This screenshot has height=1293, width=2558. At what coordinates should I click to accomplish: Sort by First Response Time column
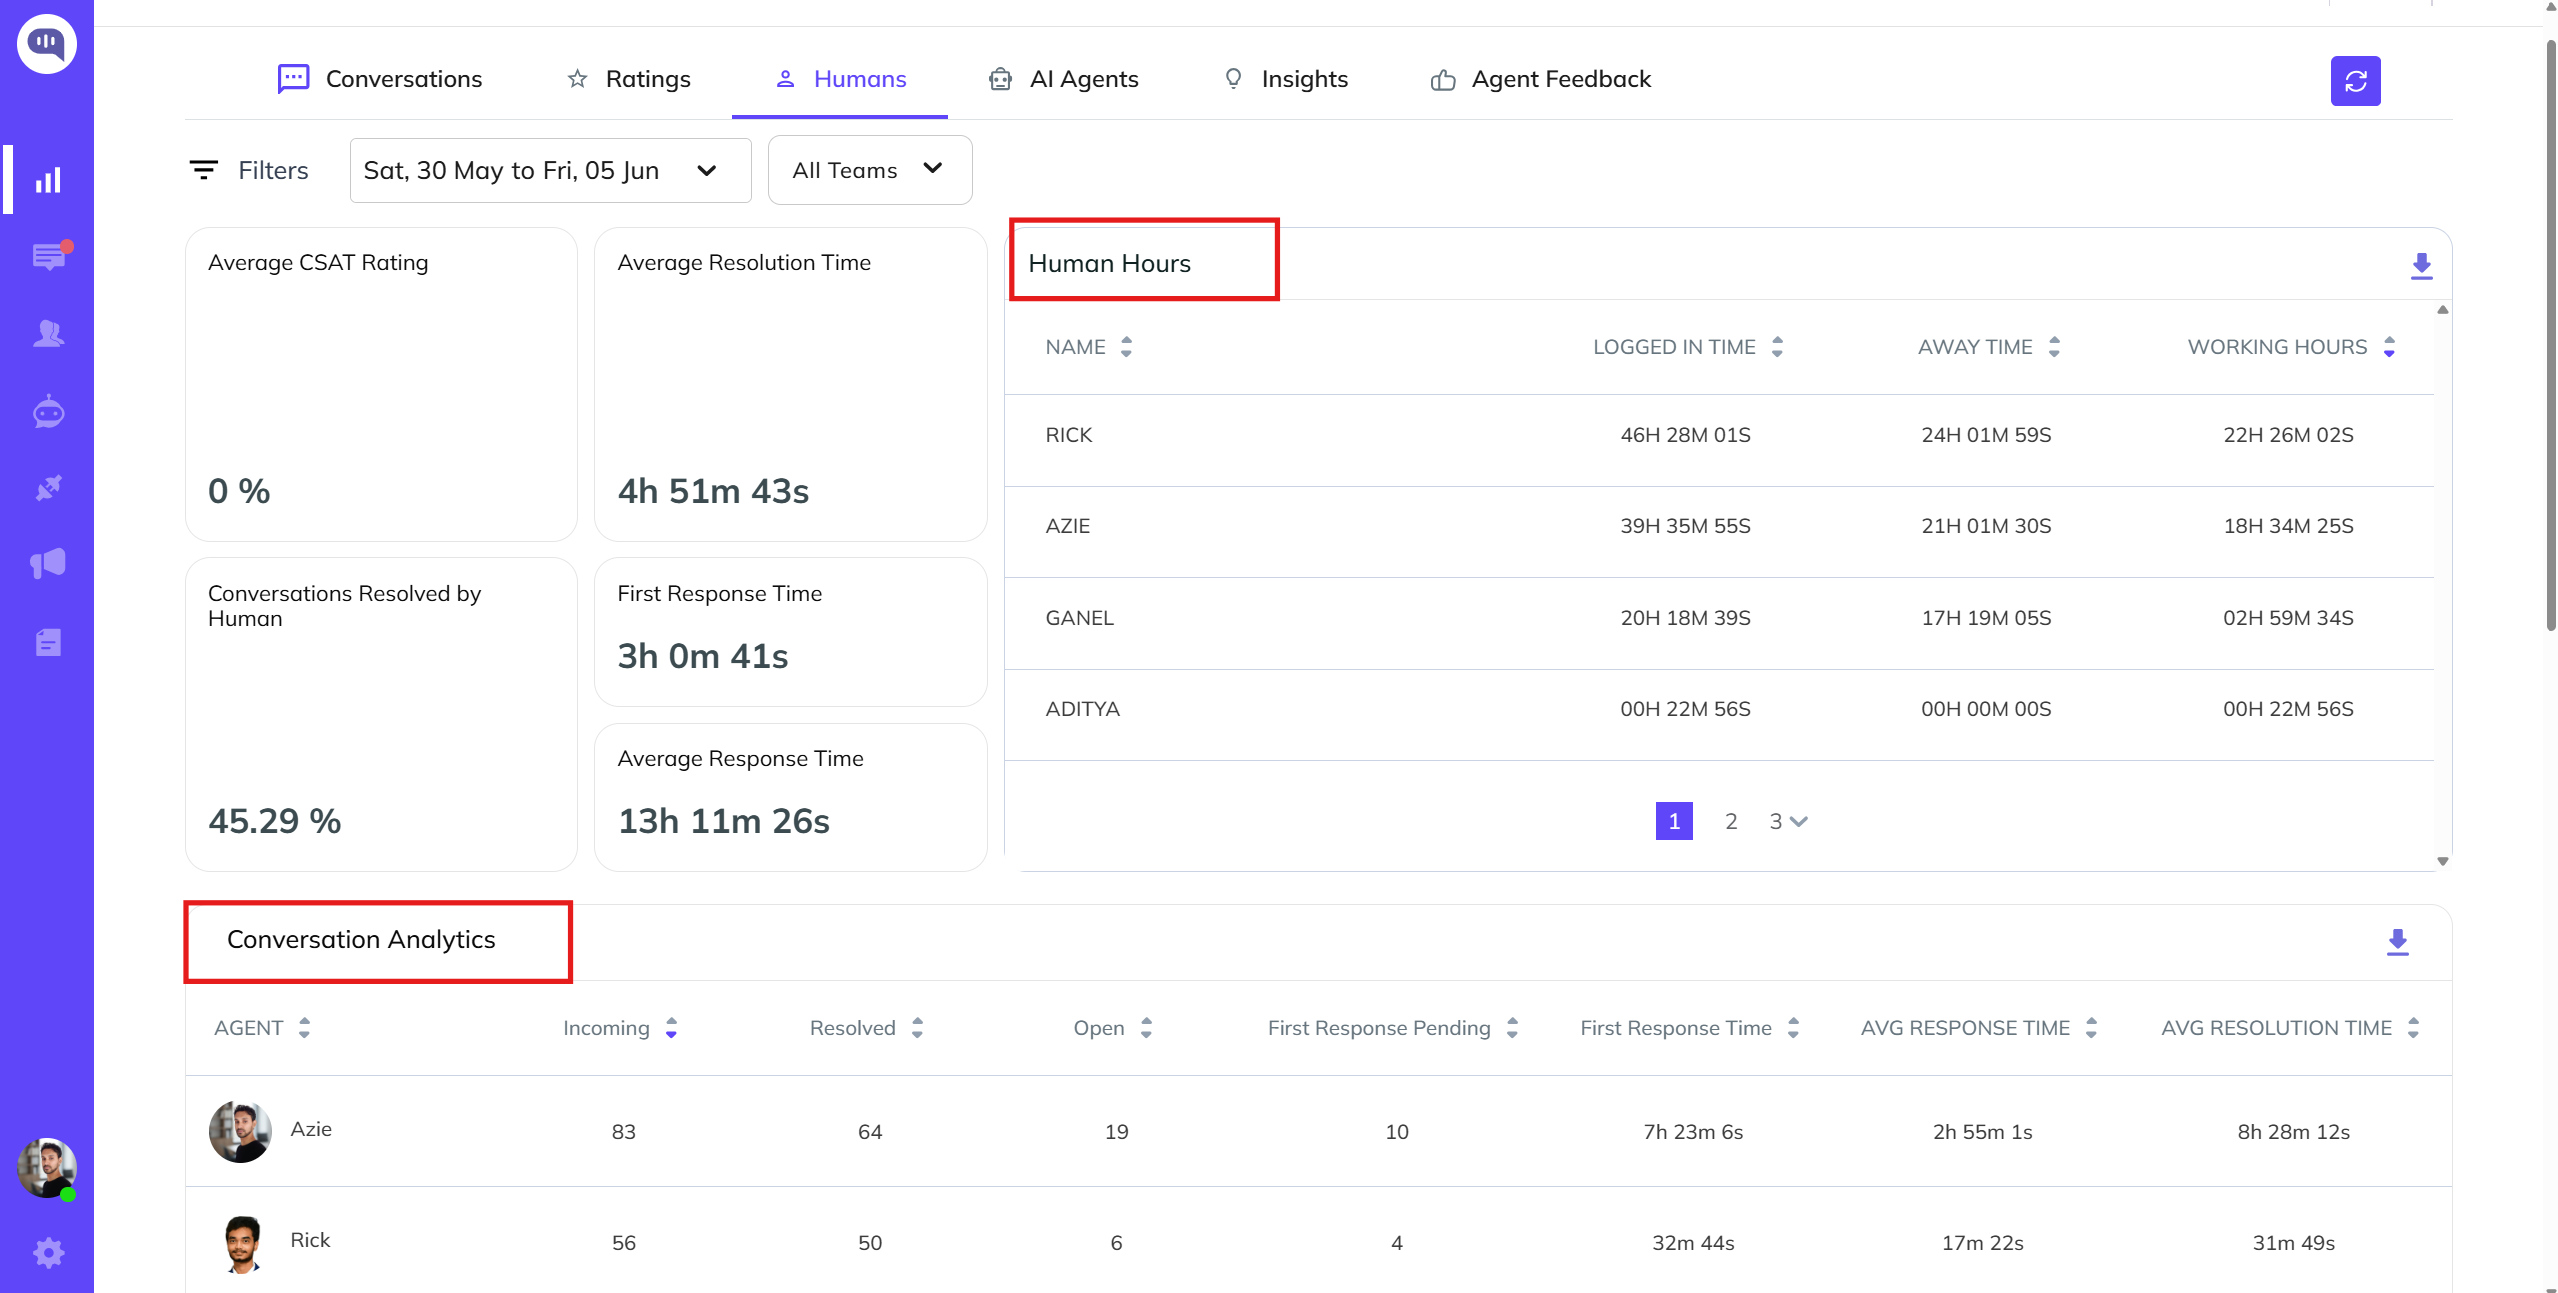click(1793, 1028)
